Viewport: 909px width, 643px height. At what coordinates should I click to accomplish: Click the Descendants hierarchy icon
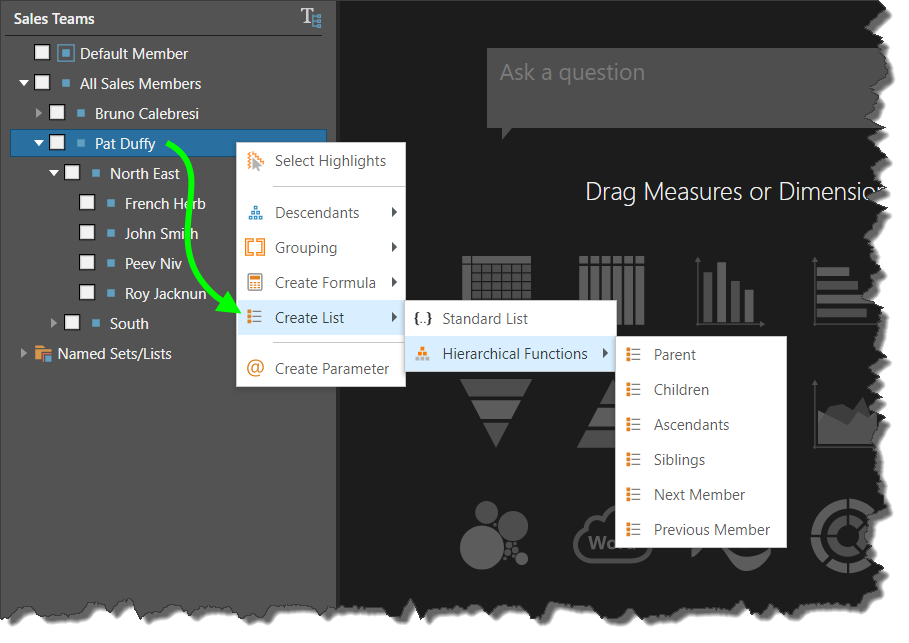[x=255, y=213]
